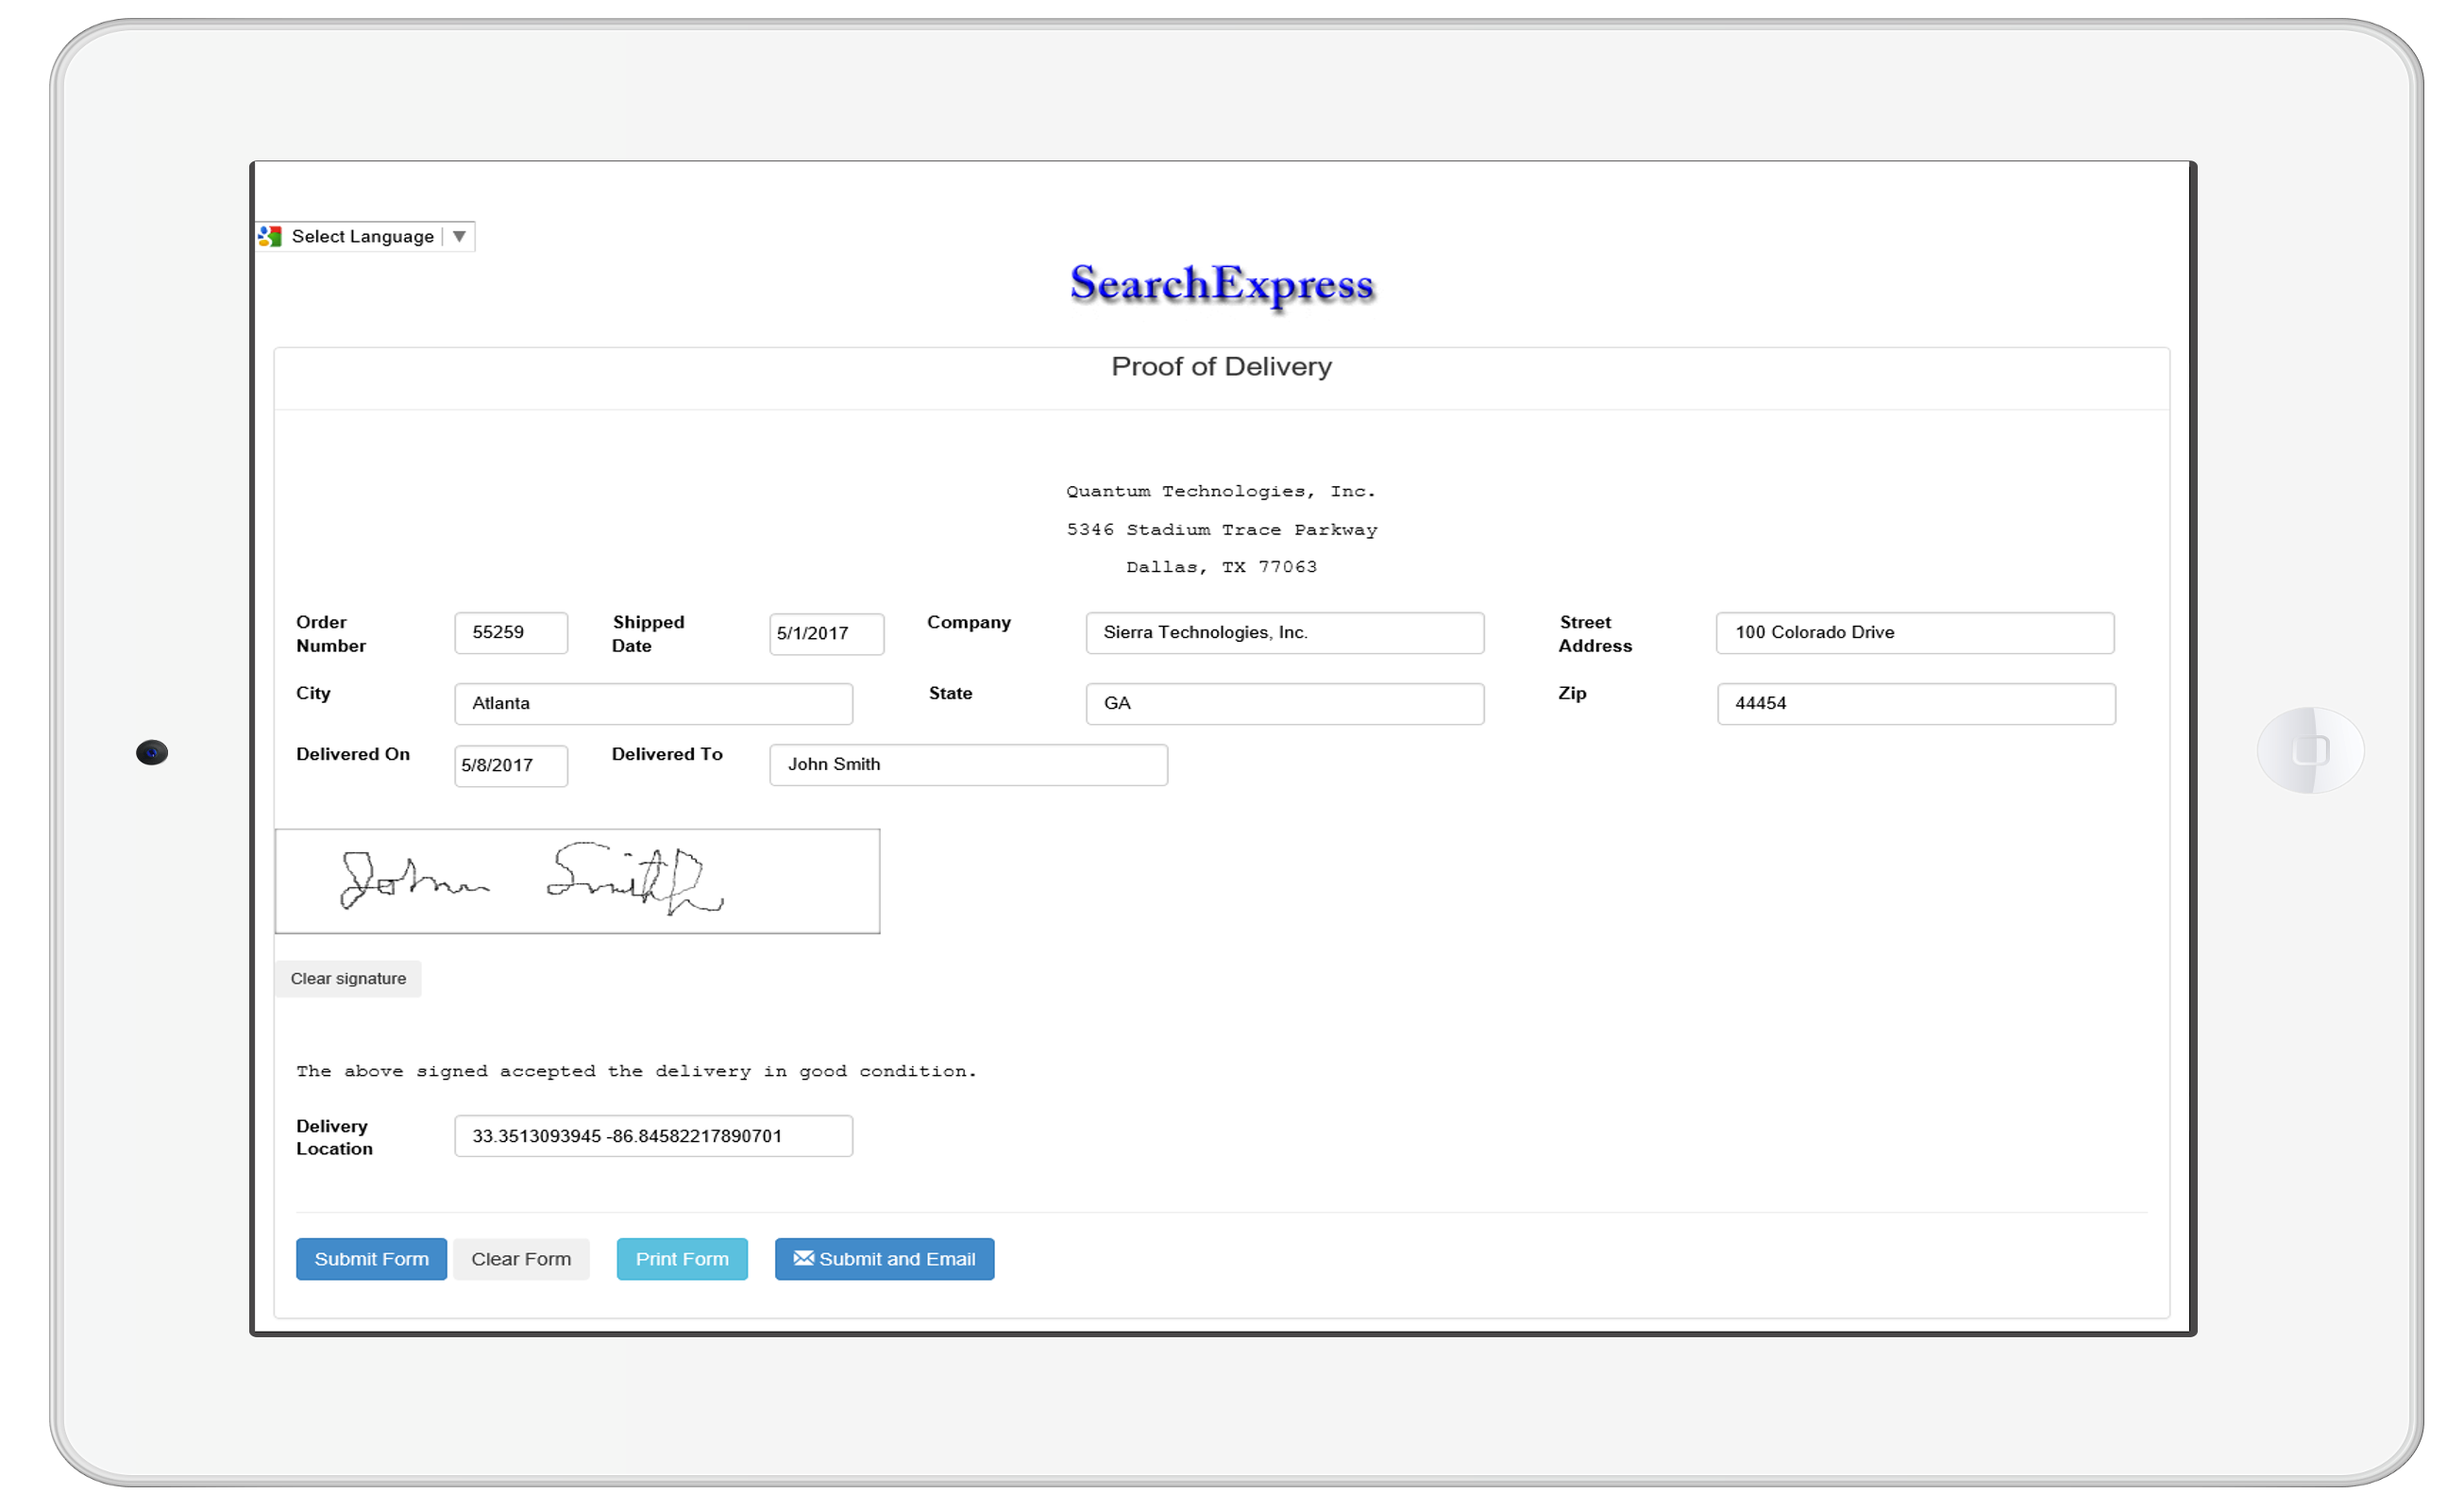Click the City label
The image size is (2464, 1510).
(314, 694)
